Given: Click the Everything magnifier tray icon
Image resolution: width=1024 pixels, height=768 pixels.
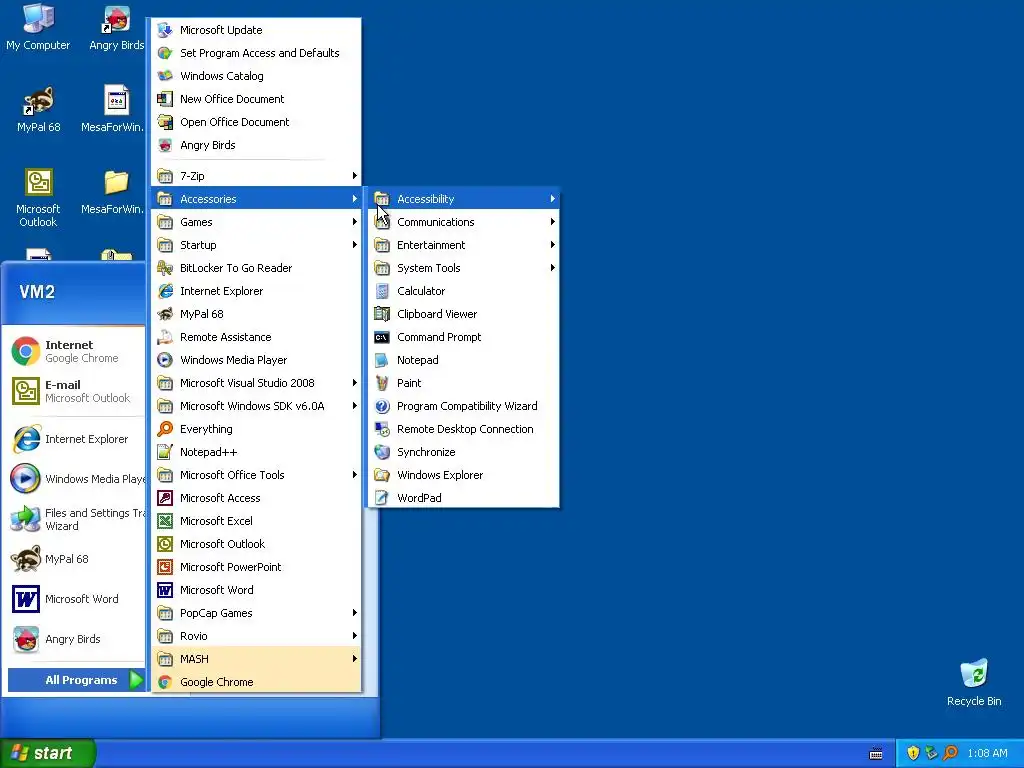Looking at the screenshot, I should [x=950, y=753].
